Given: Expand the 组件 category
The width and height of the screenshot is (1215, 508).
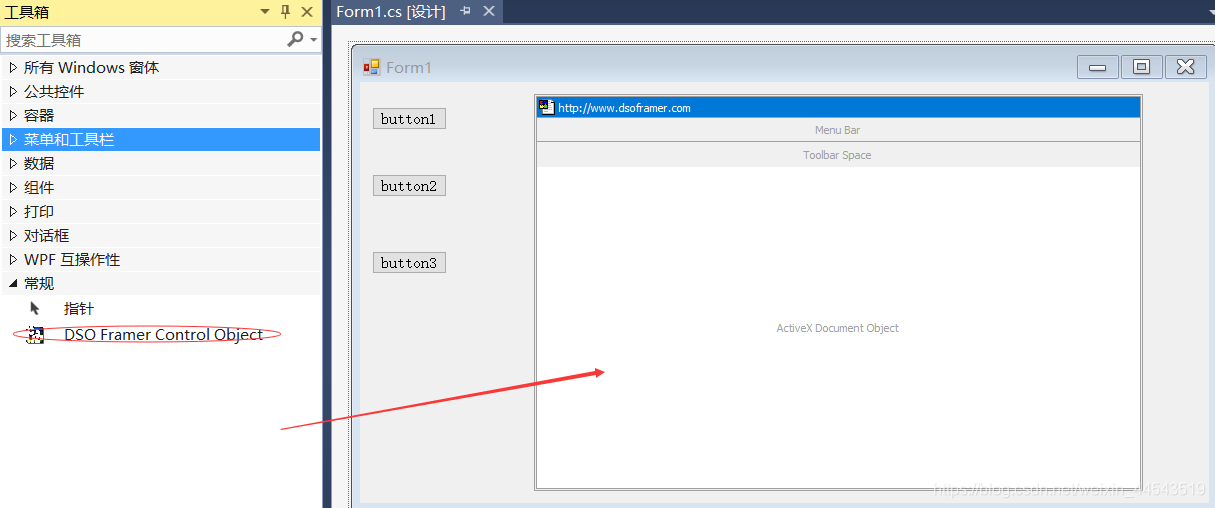Looking at the screenshot, I should coord(13,187).
